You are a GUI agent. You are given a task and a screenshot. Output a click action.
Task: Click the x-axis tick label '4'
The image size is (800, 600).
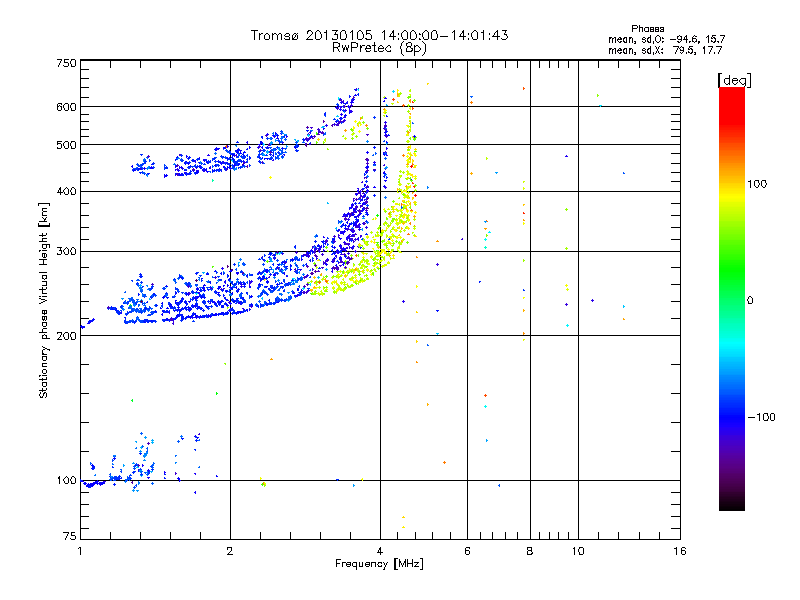coord(380,551)
